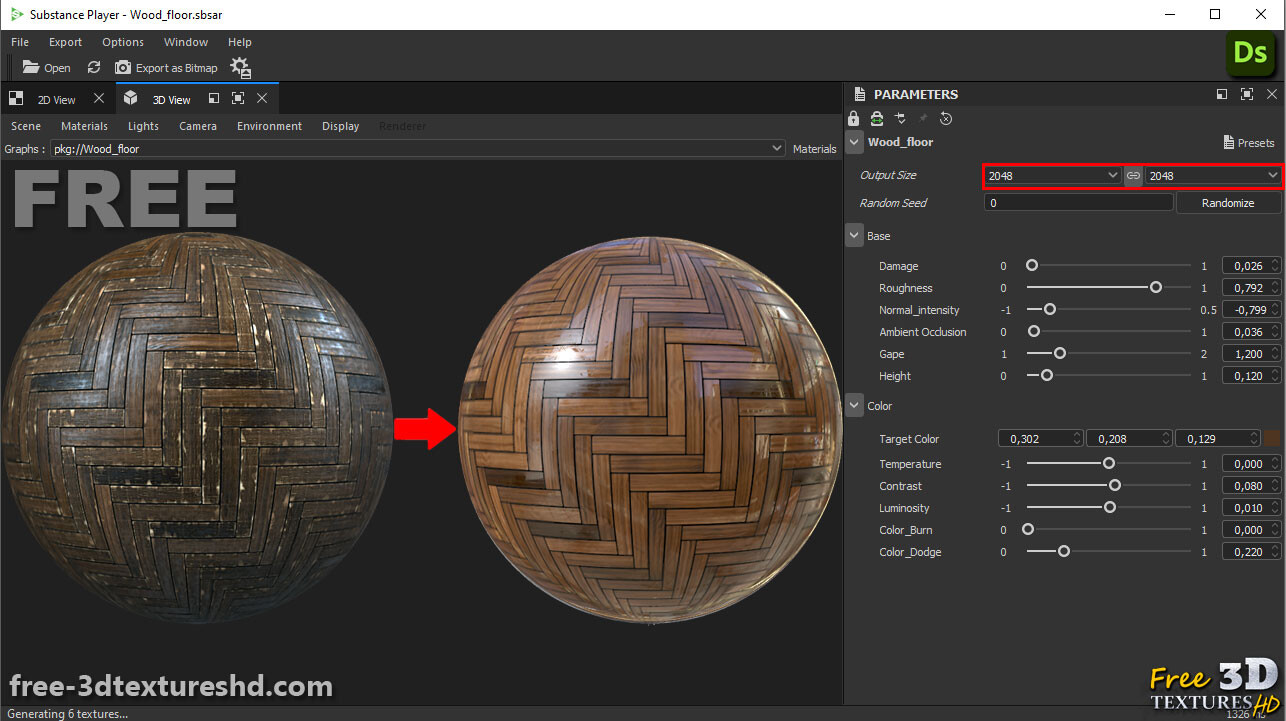Image resolution: width=1286 pixels, height=721 pixels.
Task: Collapse the Color parameters section
Action: (854, 405)
